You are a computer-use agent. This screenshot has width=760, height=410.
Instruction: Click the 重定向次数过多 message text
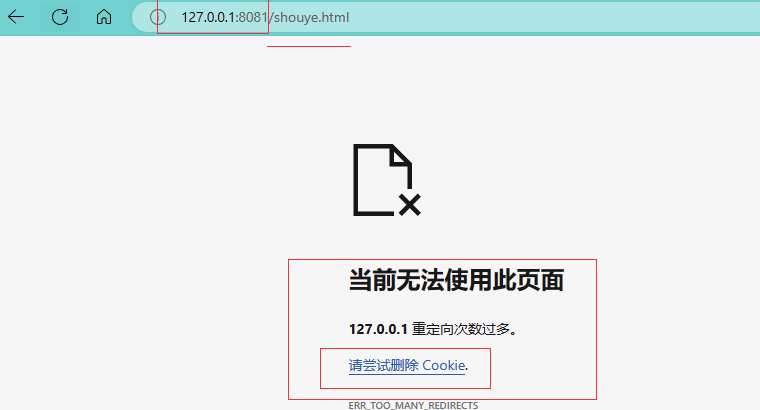coord(460,330)
